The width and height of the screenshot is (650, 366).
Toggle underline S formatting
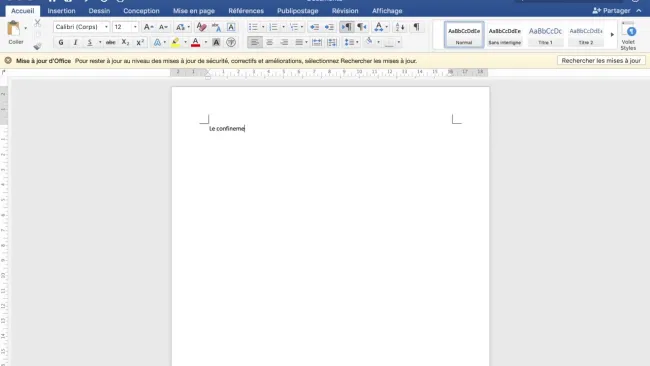coord(90,42)
